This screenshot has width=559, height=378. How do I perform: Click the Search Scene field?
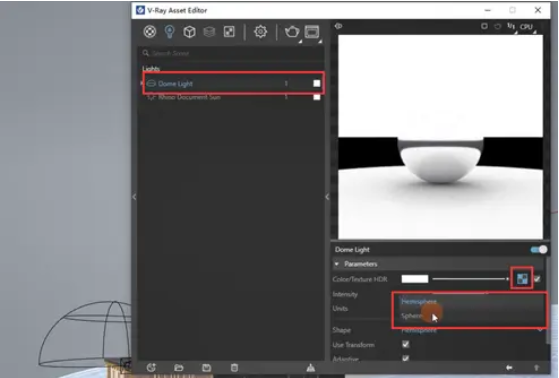232,53
